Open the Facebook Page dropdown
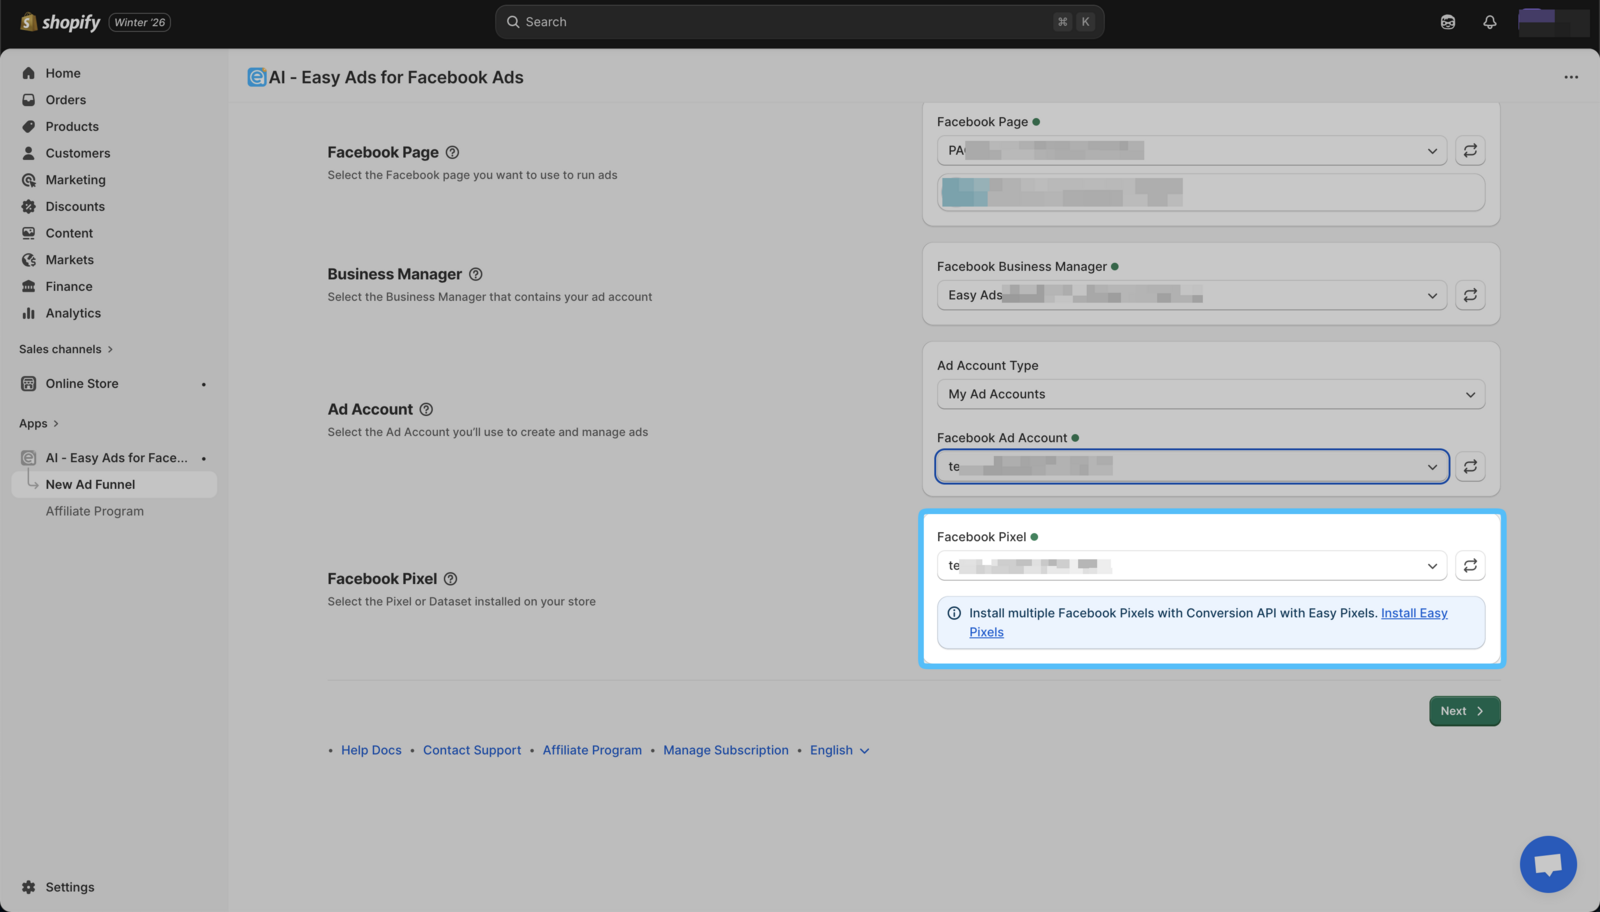This screenshot has width=1600, height=912. coord(1190,151)
